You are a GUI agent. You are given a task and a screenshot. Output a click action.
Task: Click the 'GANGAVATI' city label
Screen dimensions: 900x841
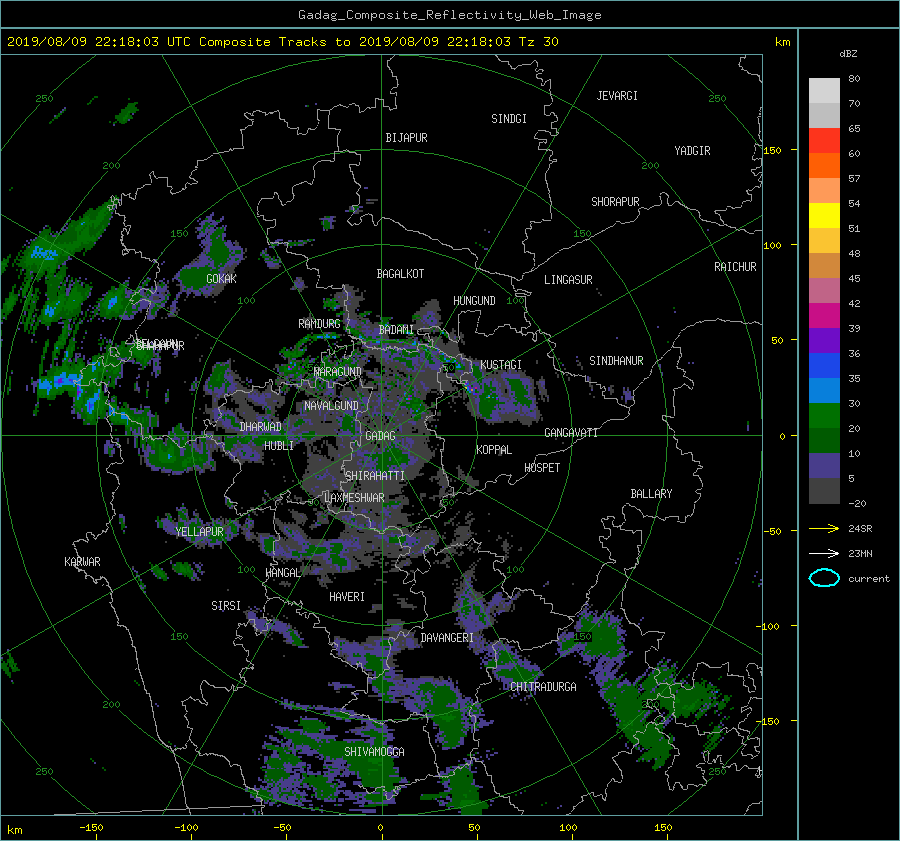[571, 433]
